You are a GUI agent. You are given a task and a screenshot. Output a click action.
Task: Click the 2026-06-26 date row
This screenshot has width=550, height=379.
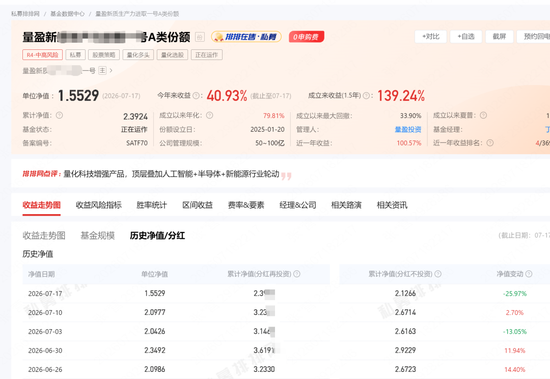(x=45, y=369)
